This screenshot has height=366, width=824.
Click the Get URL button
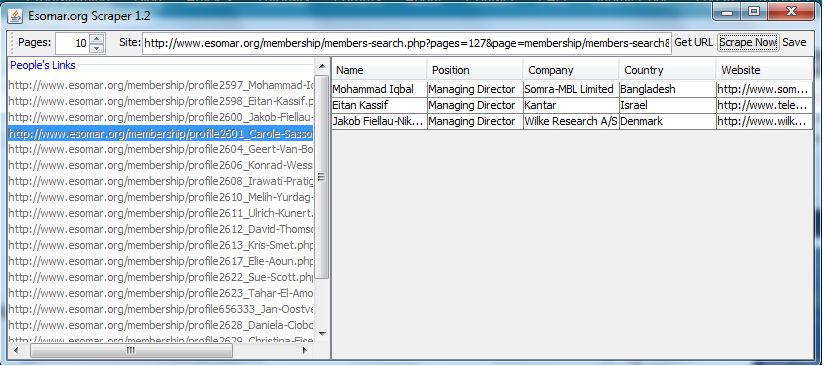(x=694, y=43)
